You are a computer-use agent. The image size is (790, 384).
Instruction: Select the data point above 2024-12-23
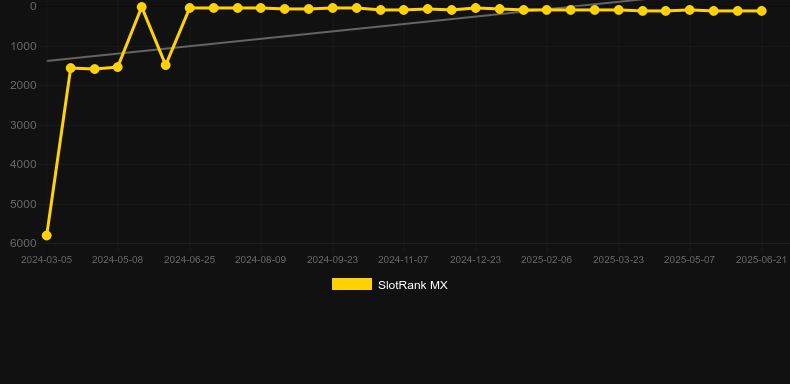coord(475,8)
